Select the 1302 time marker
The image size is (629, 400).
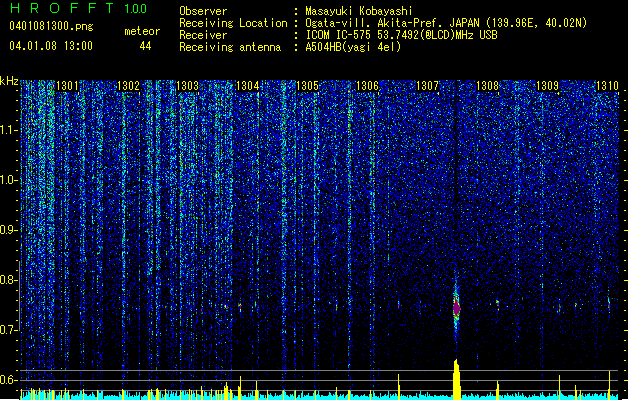click(x=128, y=86)
